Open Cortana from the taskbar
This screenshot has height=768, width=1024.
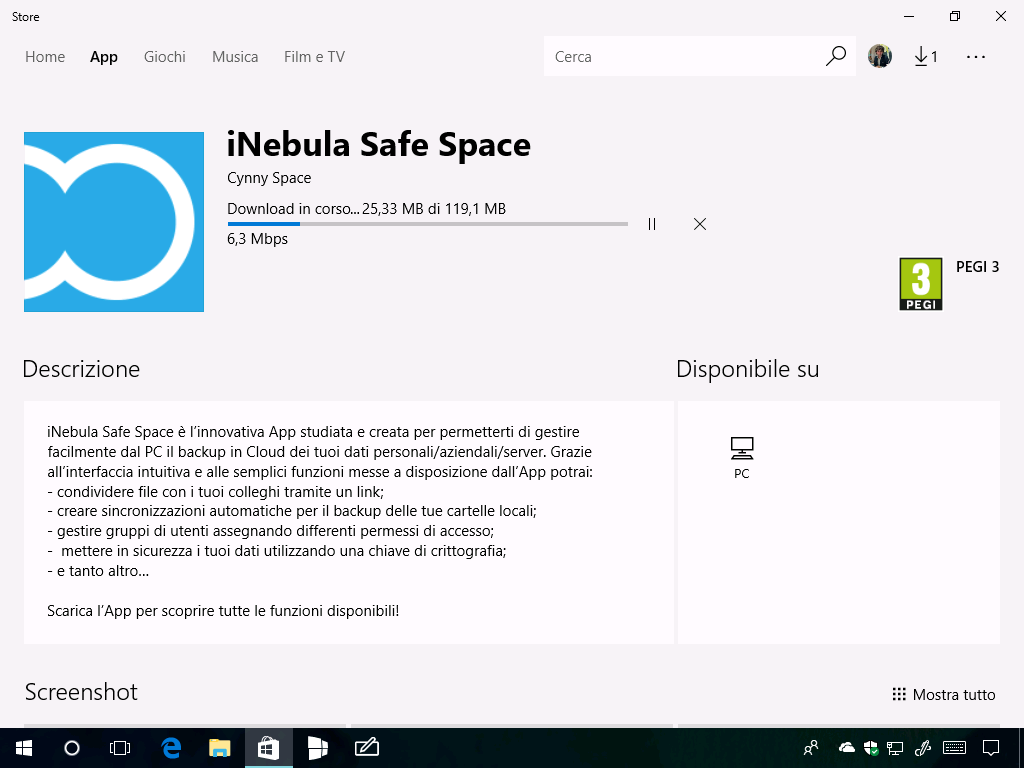tap(72, 748)
